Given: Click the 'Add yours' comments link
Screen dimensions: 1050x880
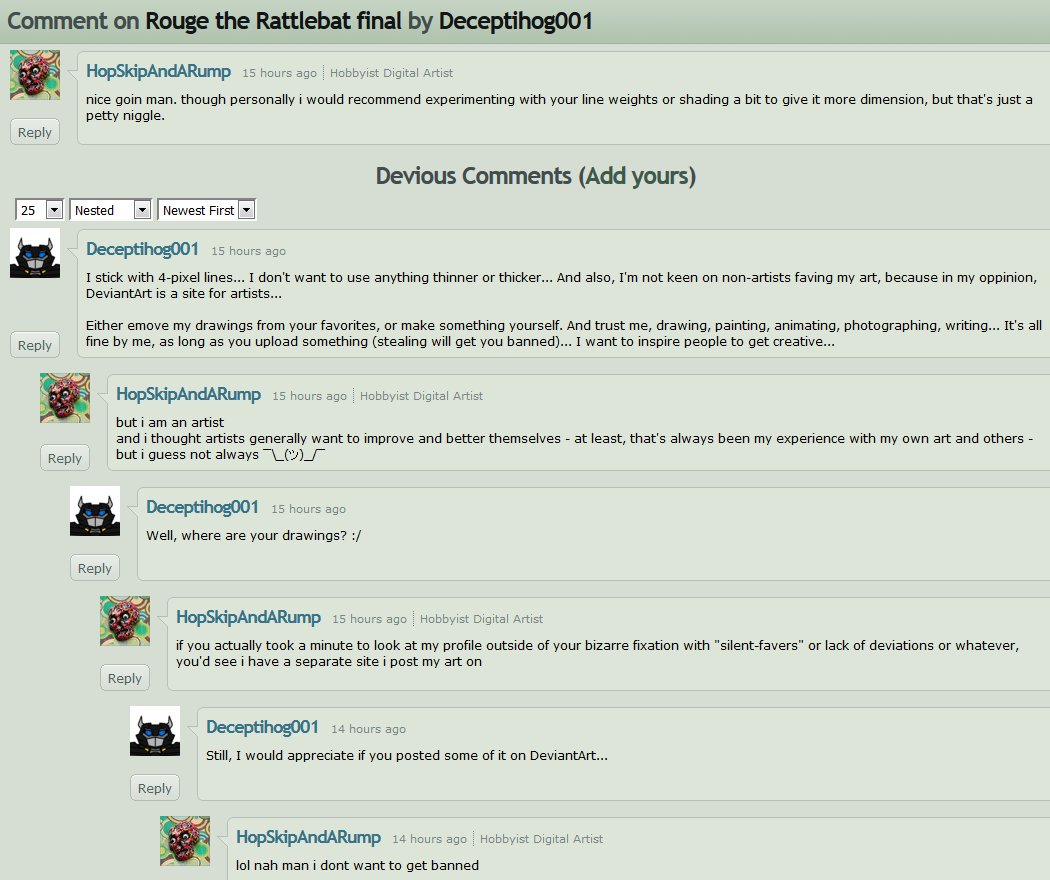Looking at the screenshot, I should [638, 175].
